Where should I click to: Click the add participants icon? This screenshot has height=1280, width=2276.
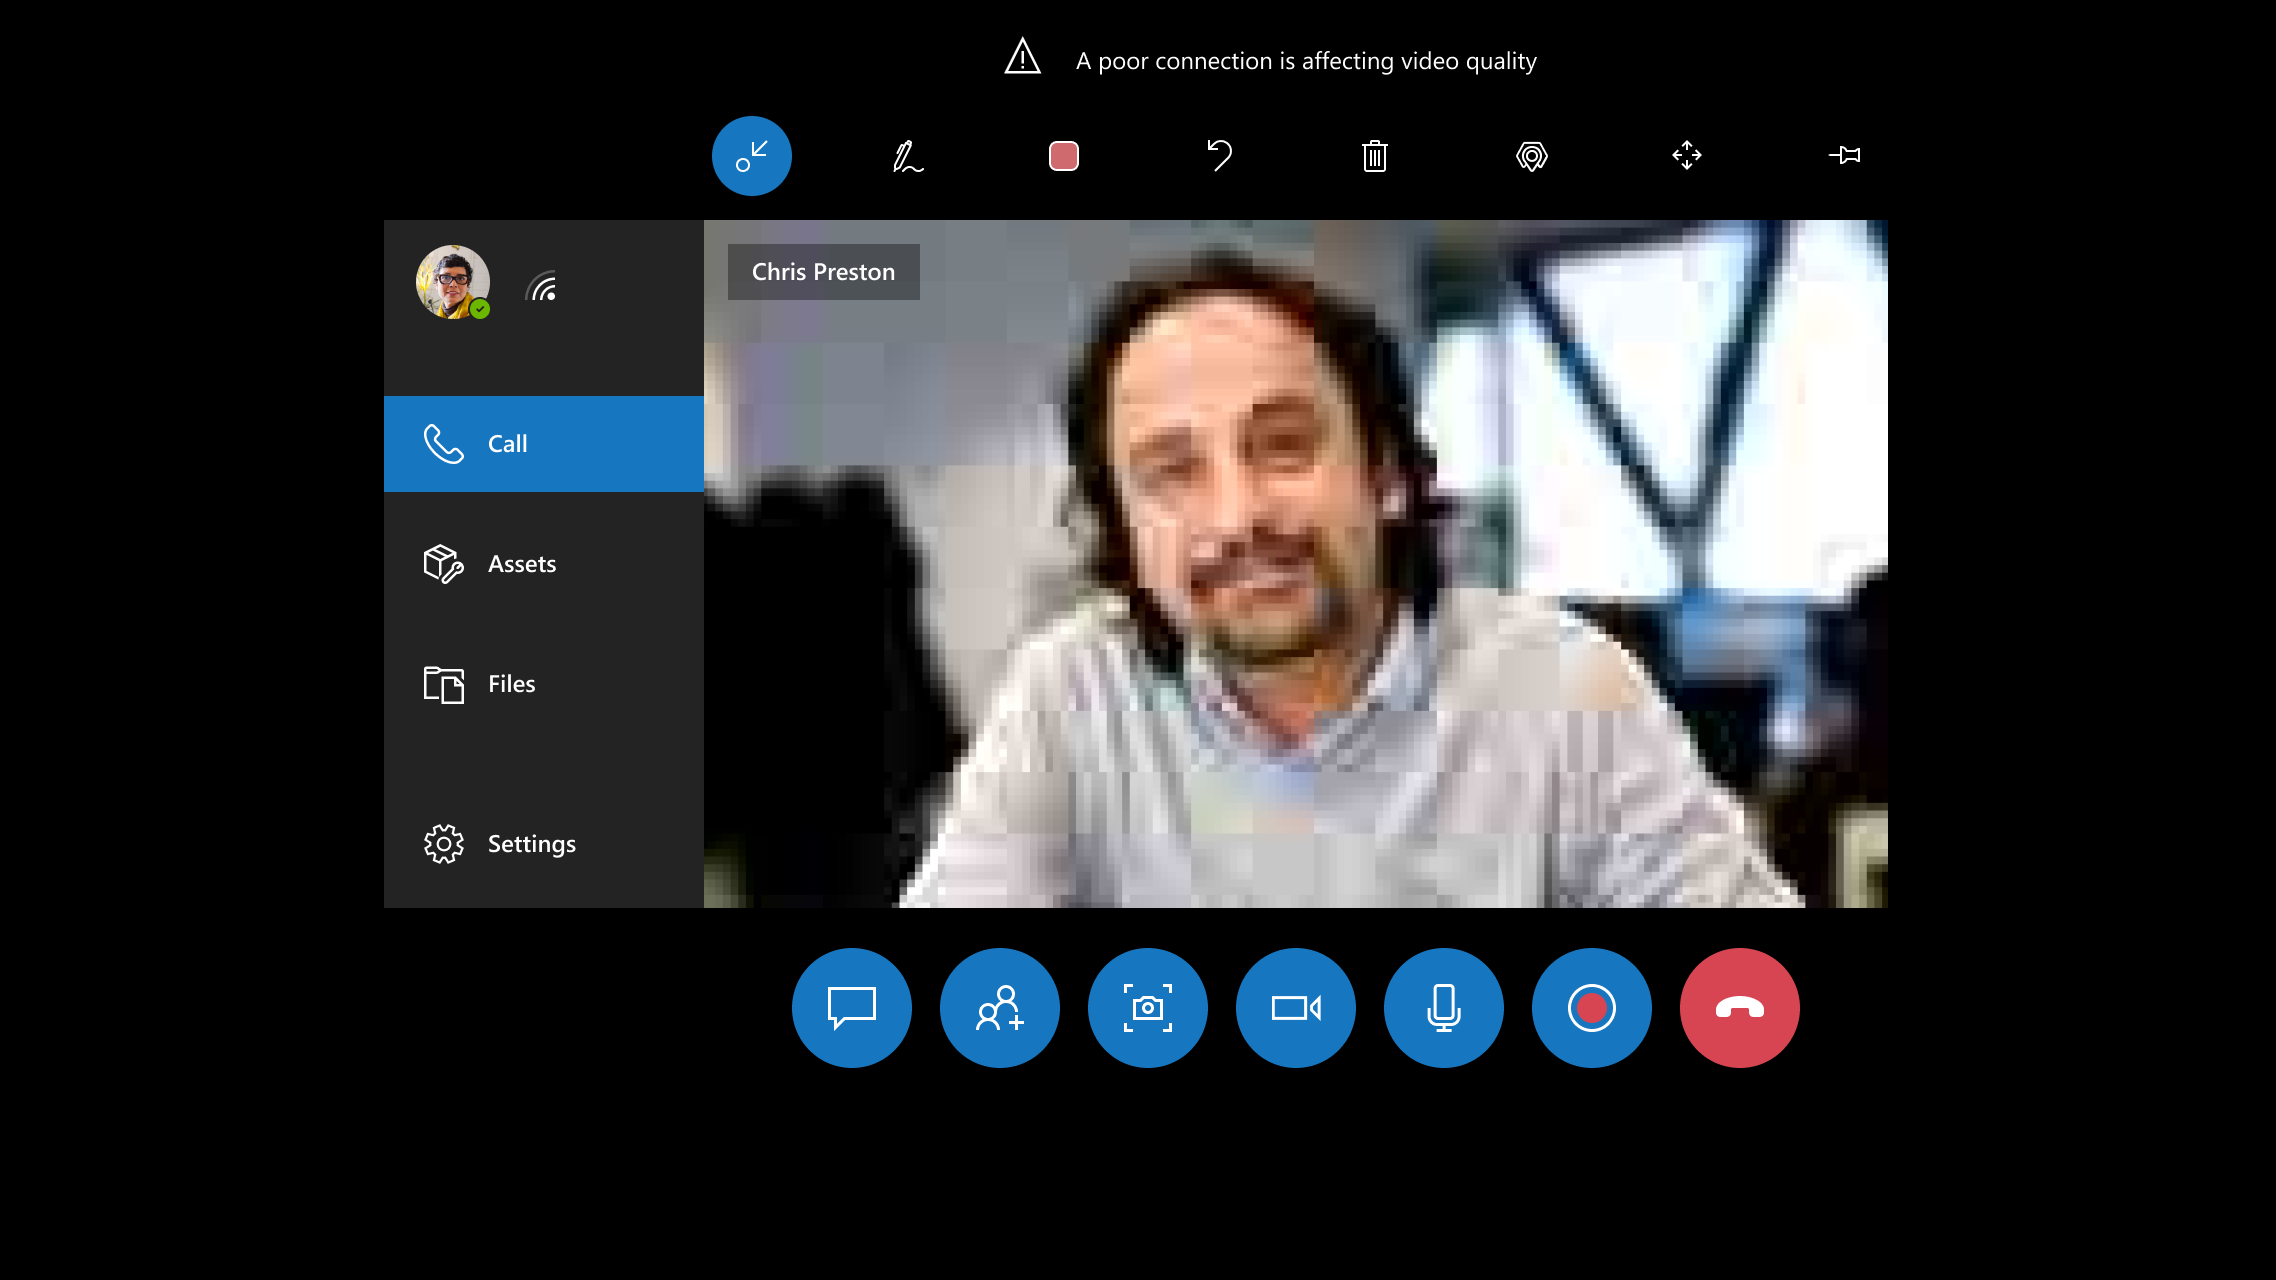click(x=999, y=1008)
